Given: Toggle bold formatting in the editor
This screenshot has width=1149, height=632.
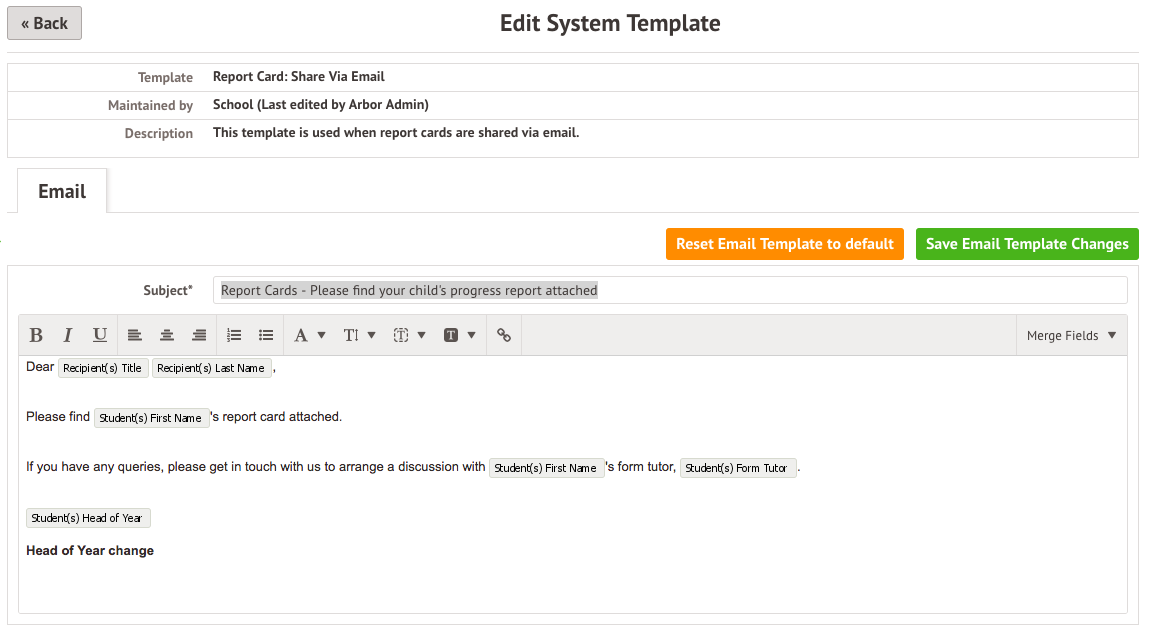Looking at the screenshot, I should click(x=36, y=336).
